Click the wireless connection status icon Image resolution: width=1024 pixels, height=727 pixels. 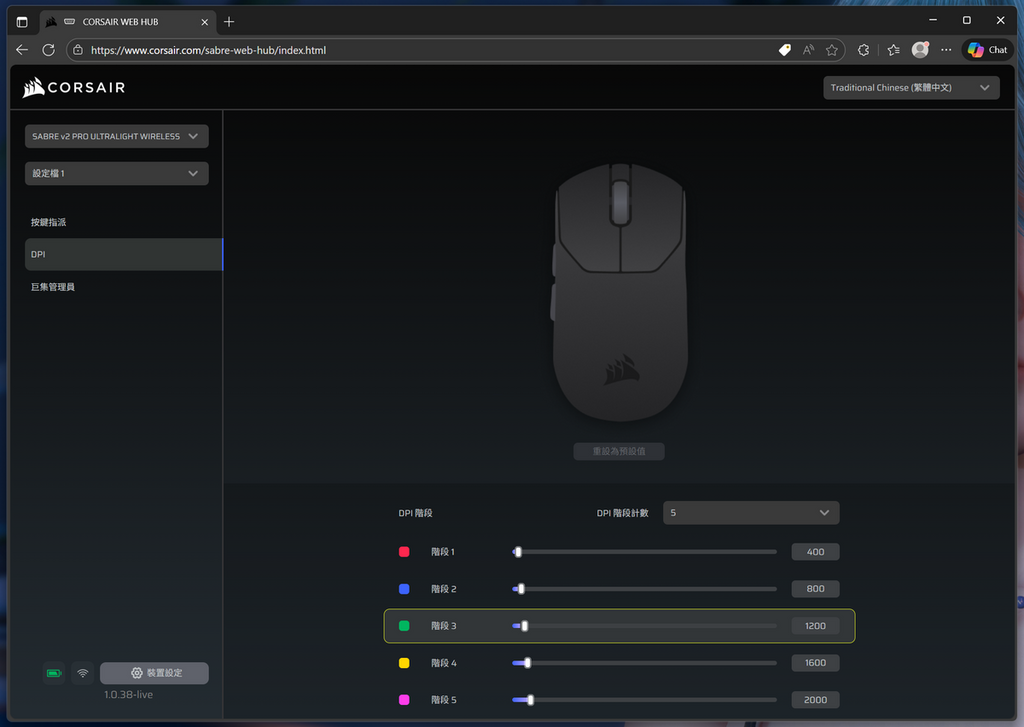pyautogui.click(x=82, y=673)
